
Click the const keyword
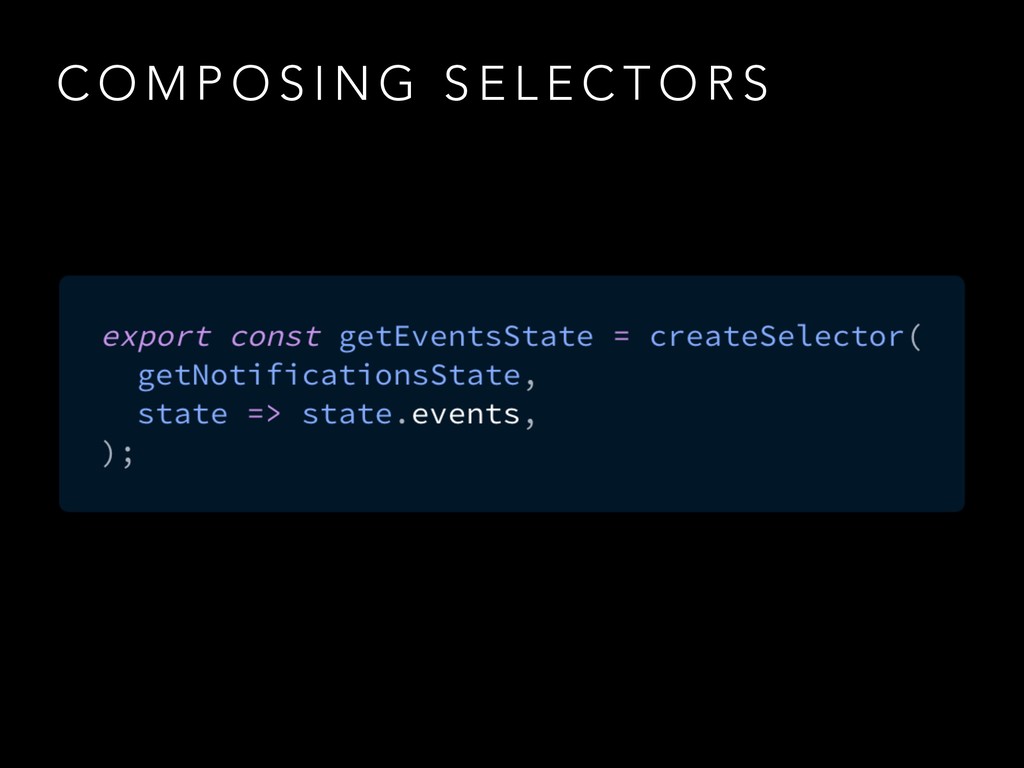(275, 337)
